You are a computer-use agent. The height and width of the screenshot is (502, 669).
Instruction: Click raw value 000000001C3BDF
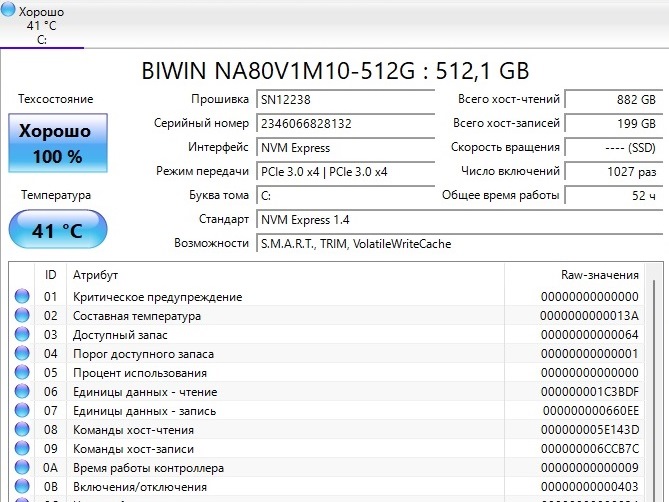(x=590, y=392)
